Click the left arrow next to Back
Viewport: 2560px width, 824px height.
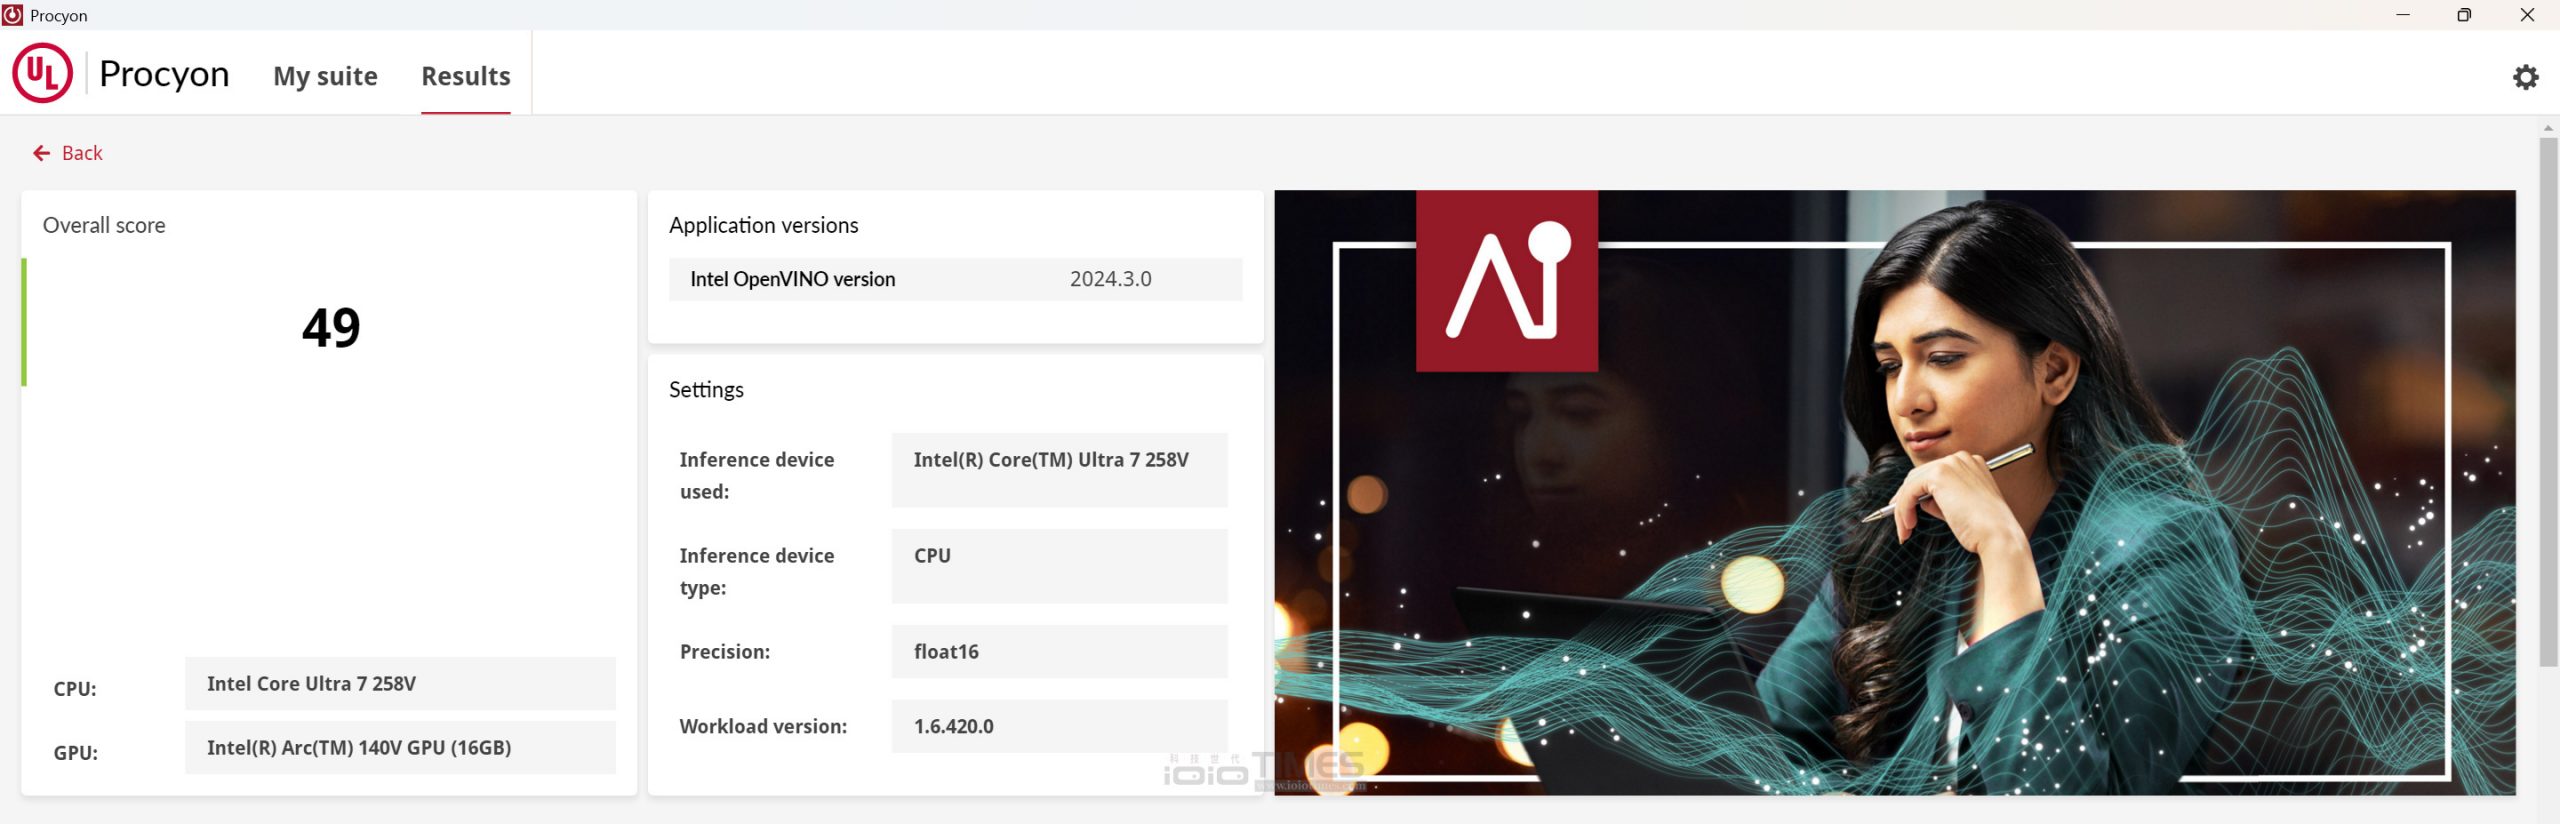point(41,153)
